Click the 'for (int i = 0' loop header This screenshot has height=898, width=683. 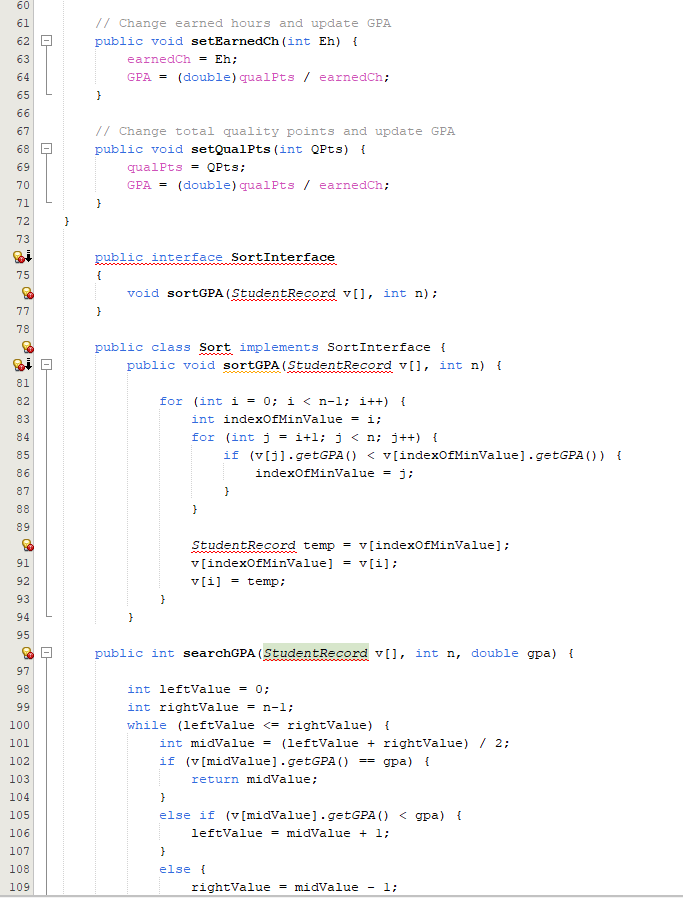pyautogui.click(x=283, y=401)
